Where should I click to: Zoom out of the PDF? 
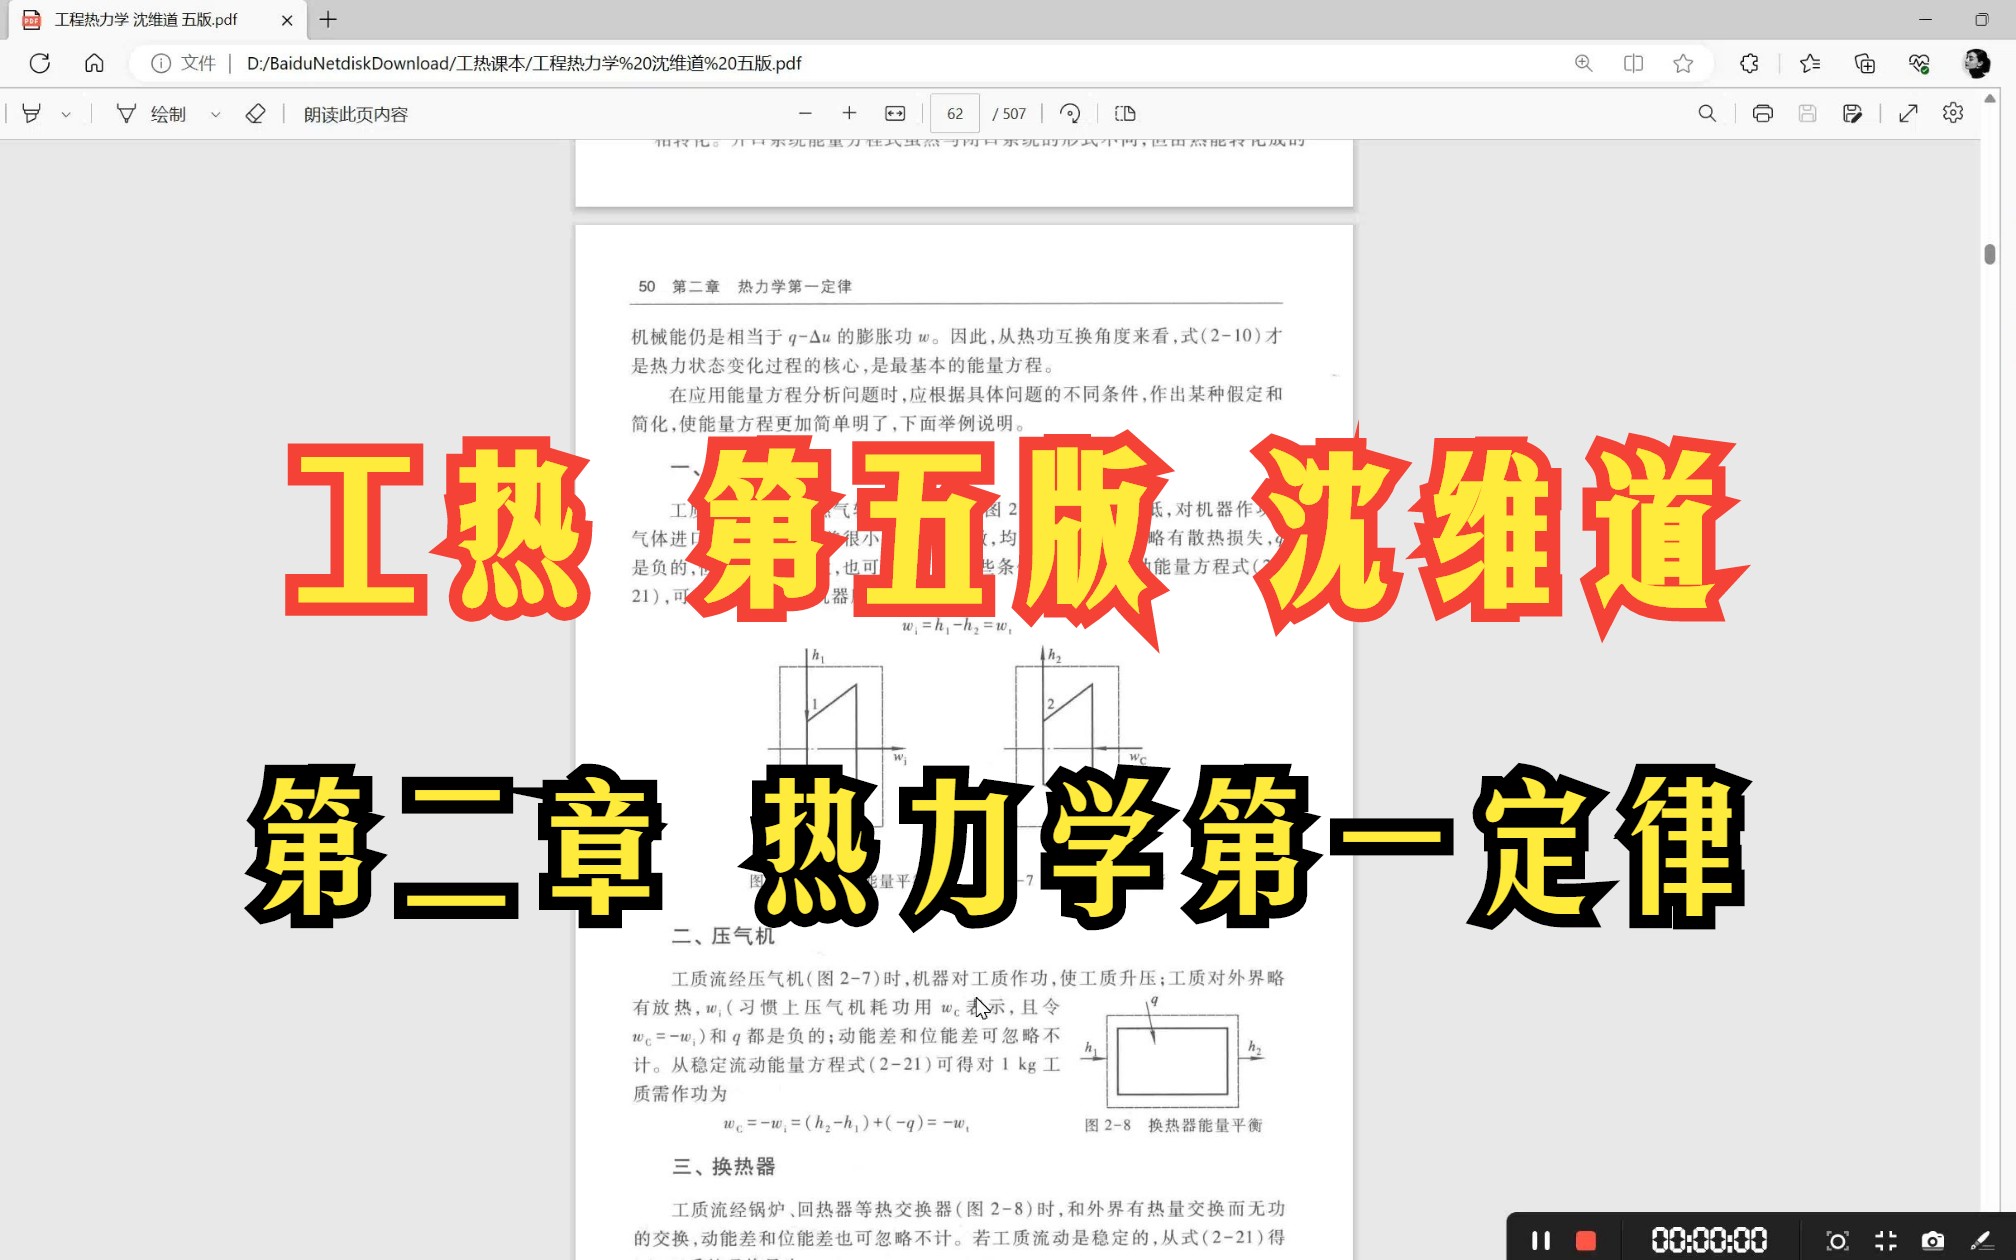click(x=805, y=114)
